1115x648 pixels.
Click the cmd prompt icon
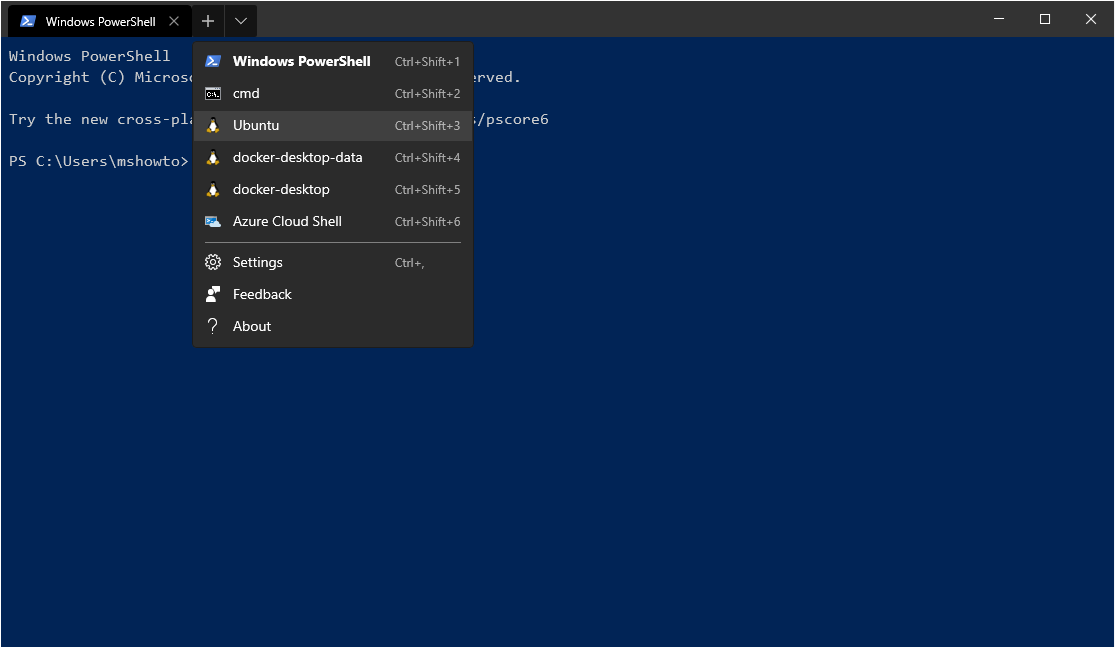pyautogui.click(x=213, y=93)
